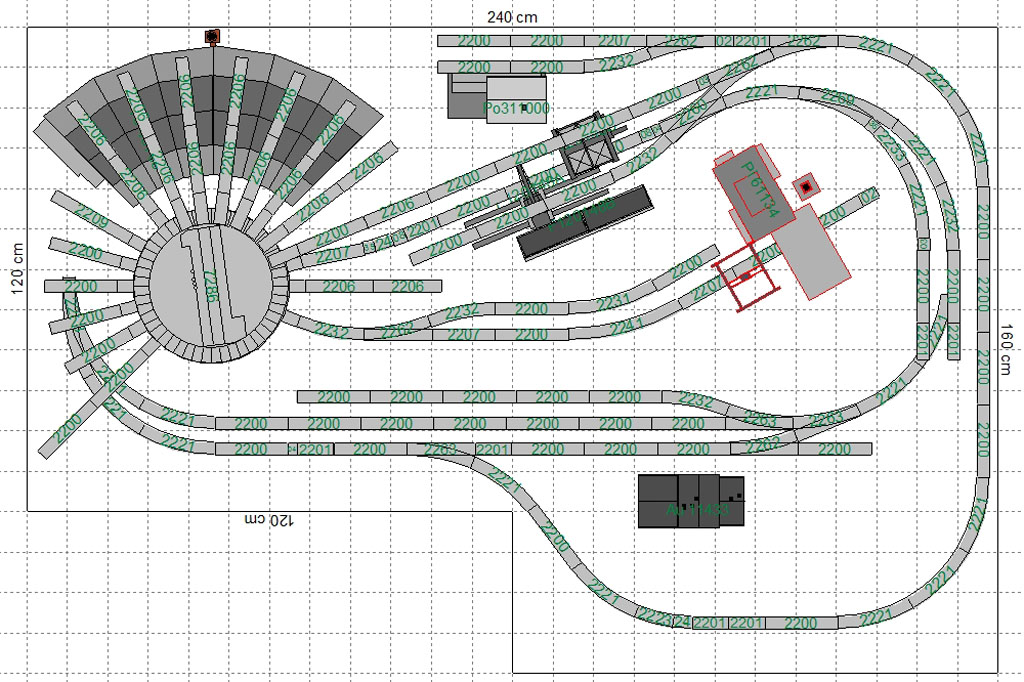The height and width of the screenshot is (682, 1024).
Task: Click the 2232 turnout on the second top row
Action: click(617, 64)
